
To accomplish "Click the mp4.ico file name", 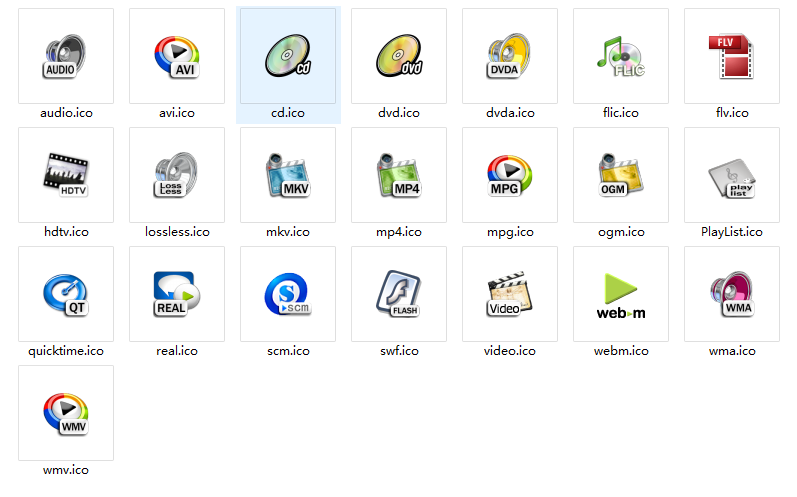I will click(399, 232).
